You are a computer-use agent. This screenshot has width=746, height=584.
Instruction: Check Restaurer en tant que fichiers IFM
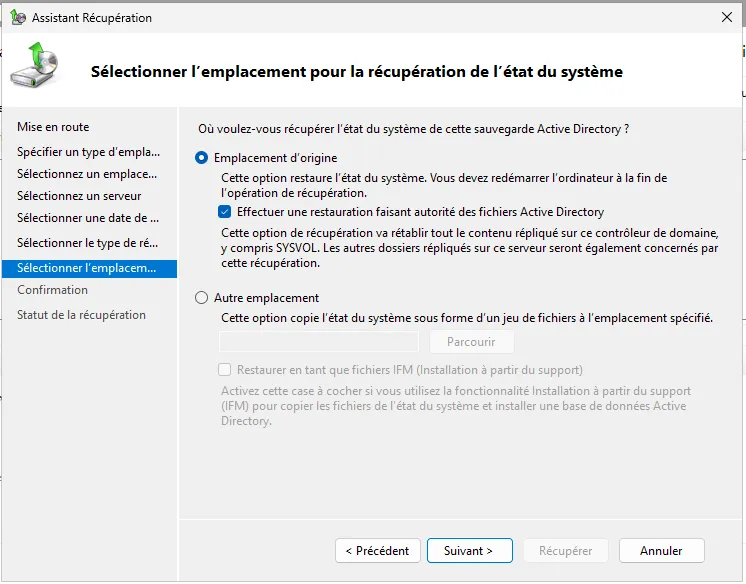tap(225, 370)
